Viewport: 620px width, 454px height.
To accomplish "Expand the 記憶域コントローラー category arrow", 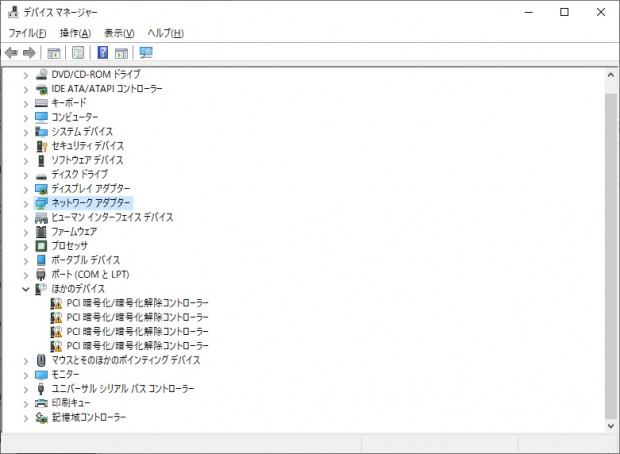I will click(x=26, y=418).
